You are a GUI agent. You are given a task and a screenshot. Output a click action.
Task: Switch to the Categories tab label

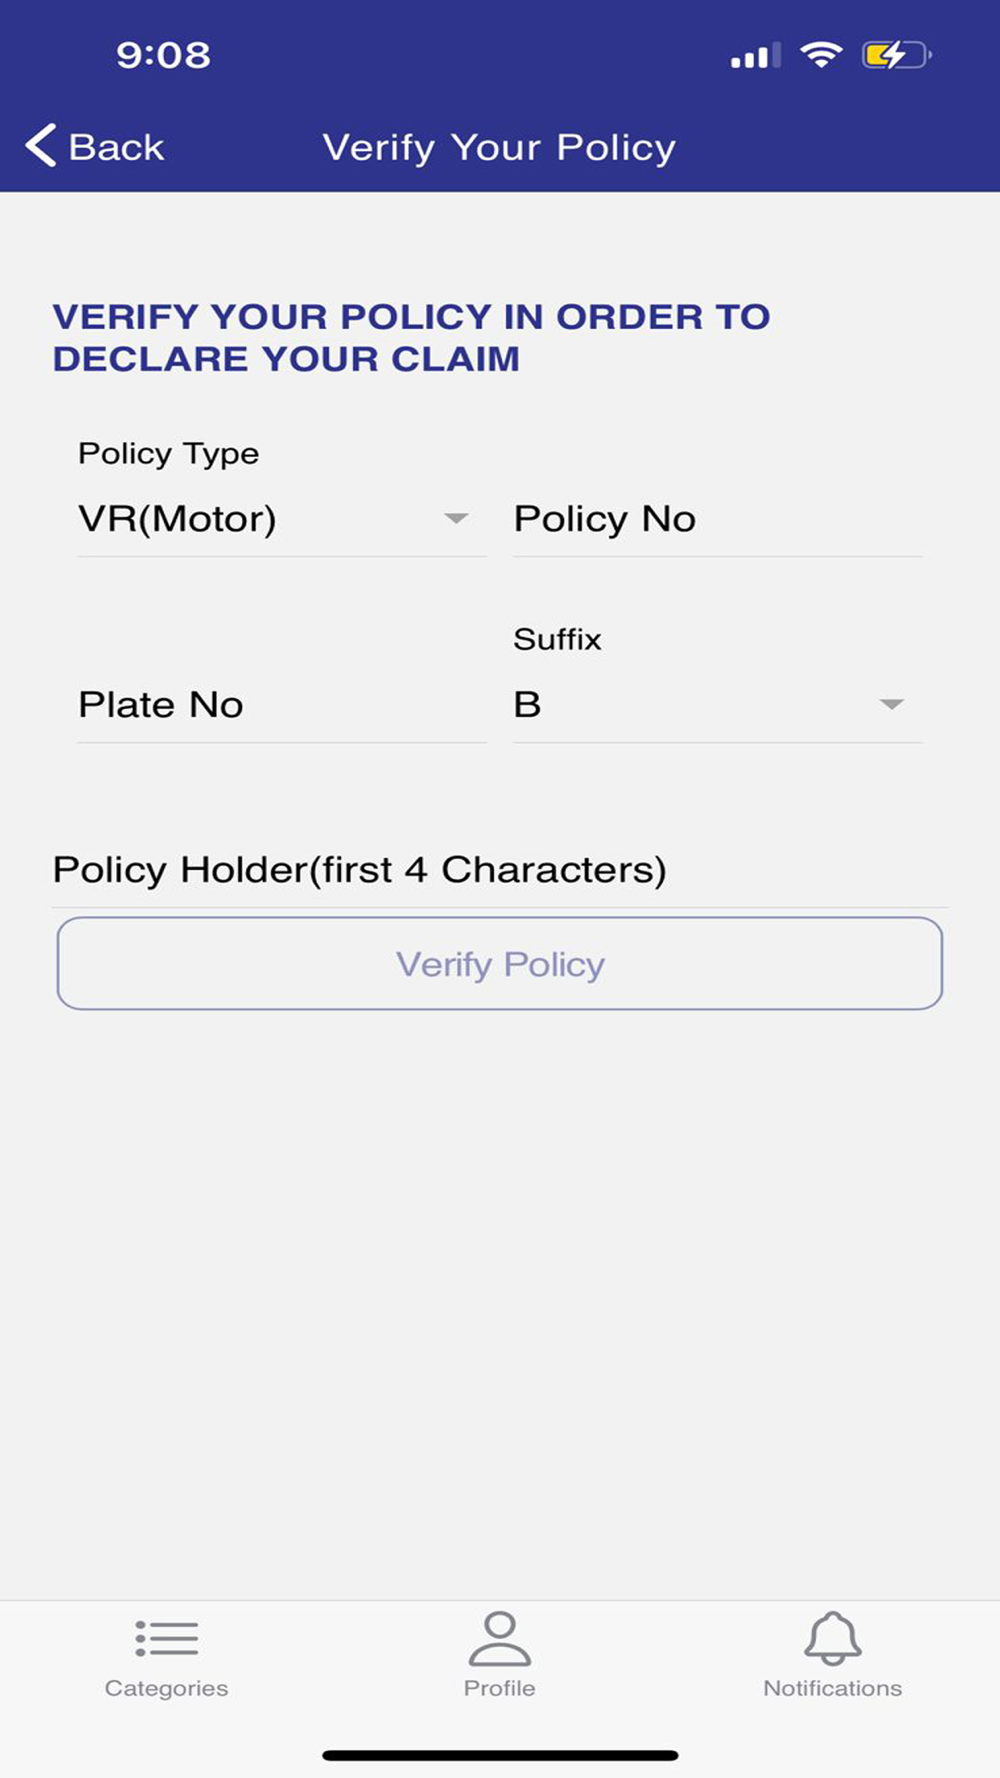[167, 1688]
